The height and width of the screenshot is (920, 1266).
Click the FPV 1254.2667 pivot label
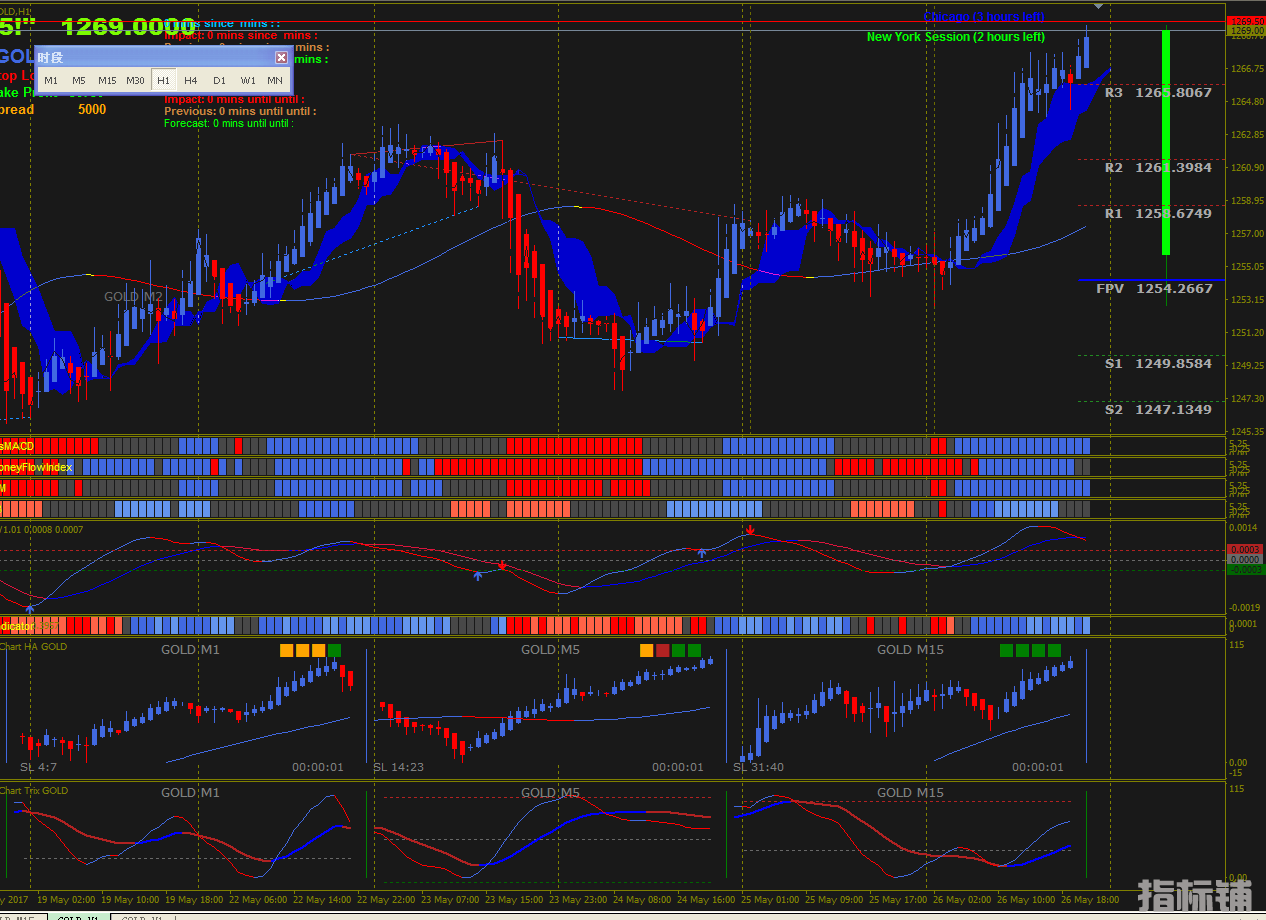click(1154, 289)
